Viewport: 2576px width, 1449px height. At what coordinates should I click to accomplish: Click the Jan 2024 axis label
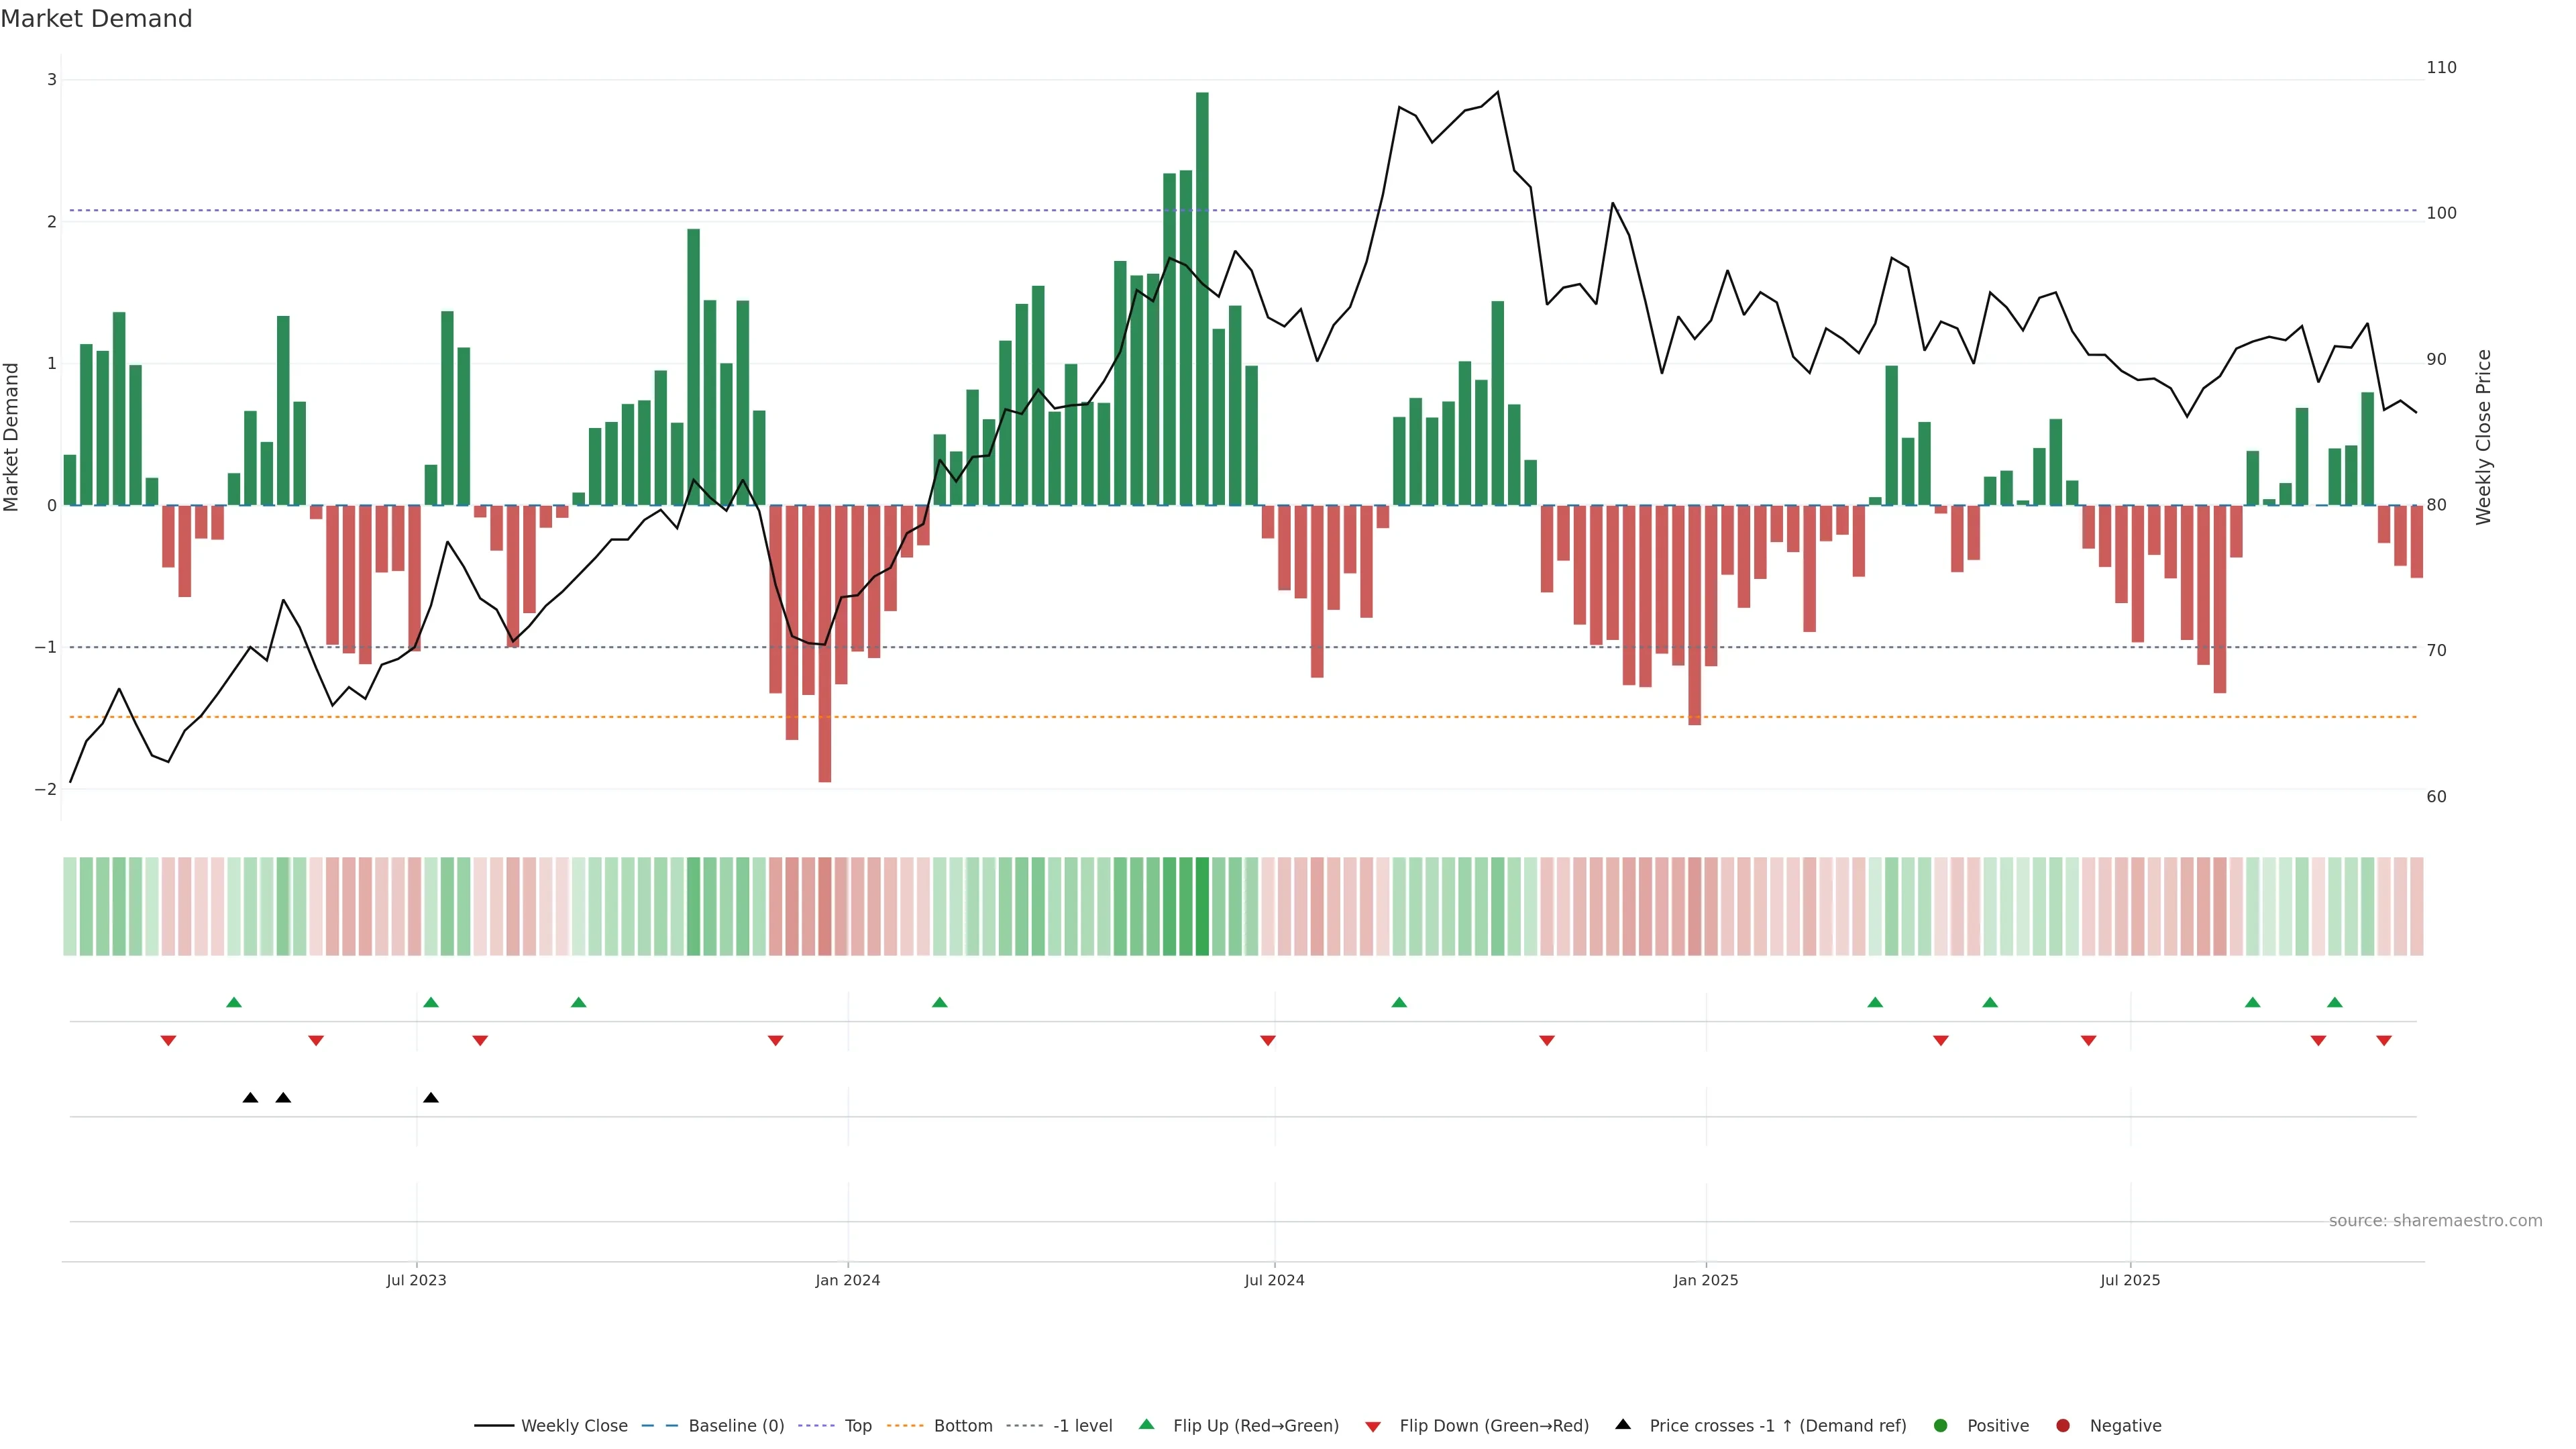847,1280
